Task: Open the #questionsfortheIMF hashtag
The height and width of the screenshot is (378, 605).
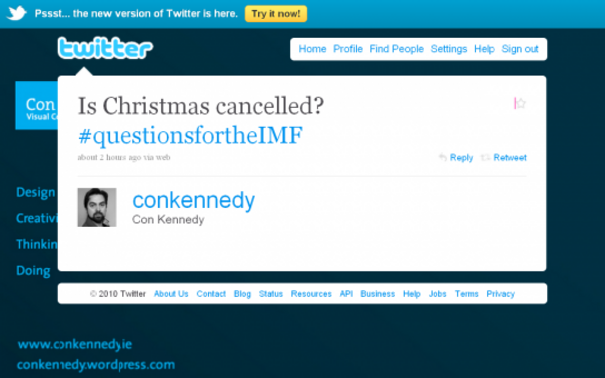Action: pyautogui.click(x=191, y=135)
